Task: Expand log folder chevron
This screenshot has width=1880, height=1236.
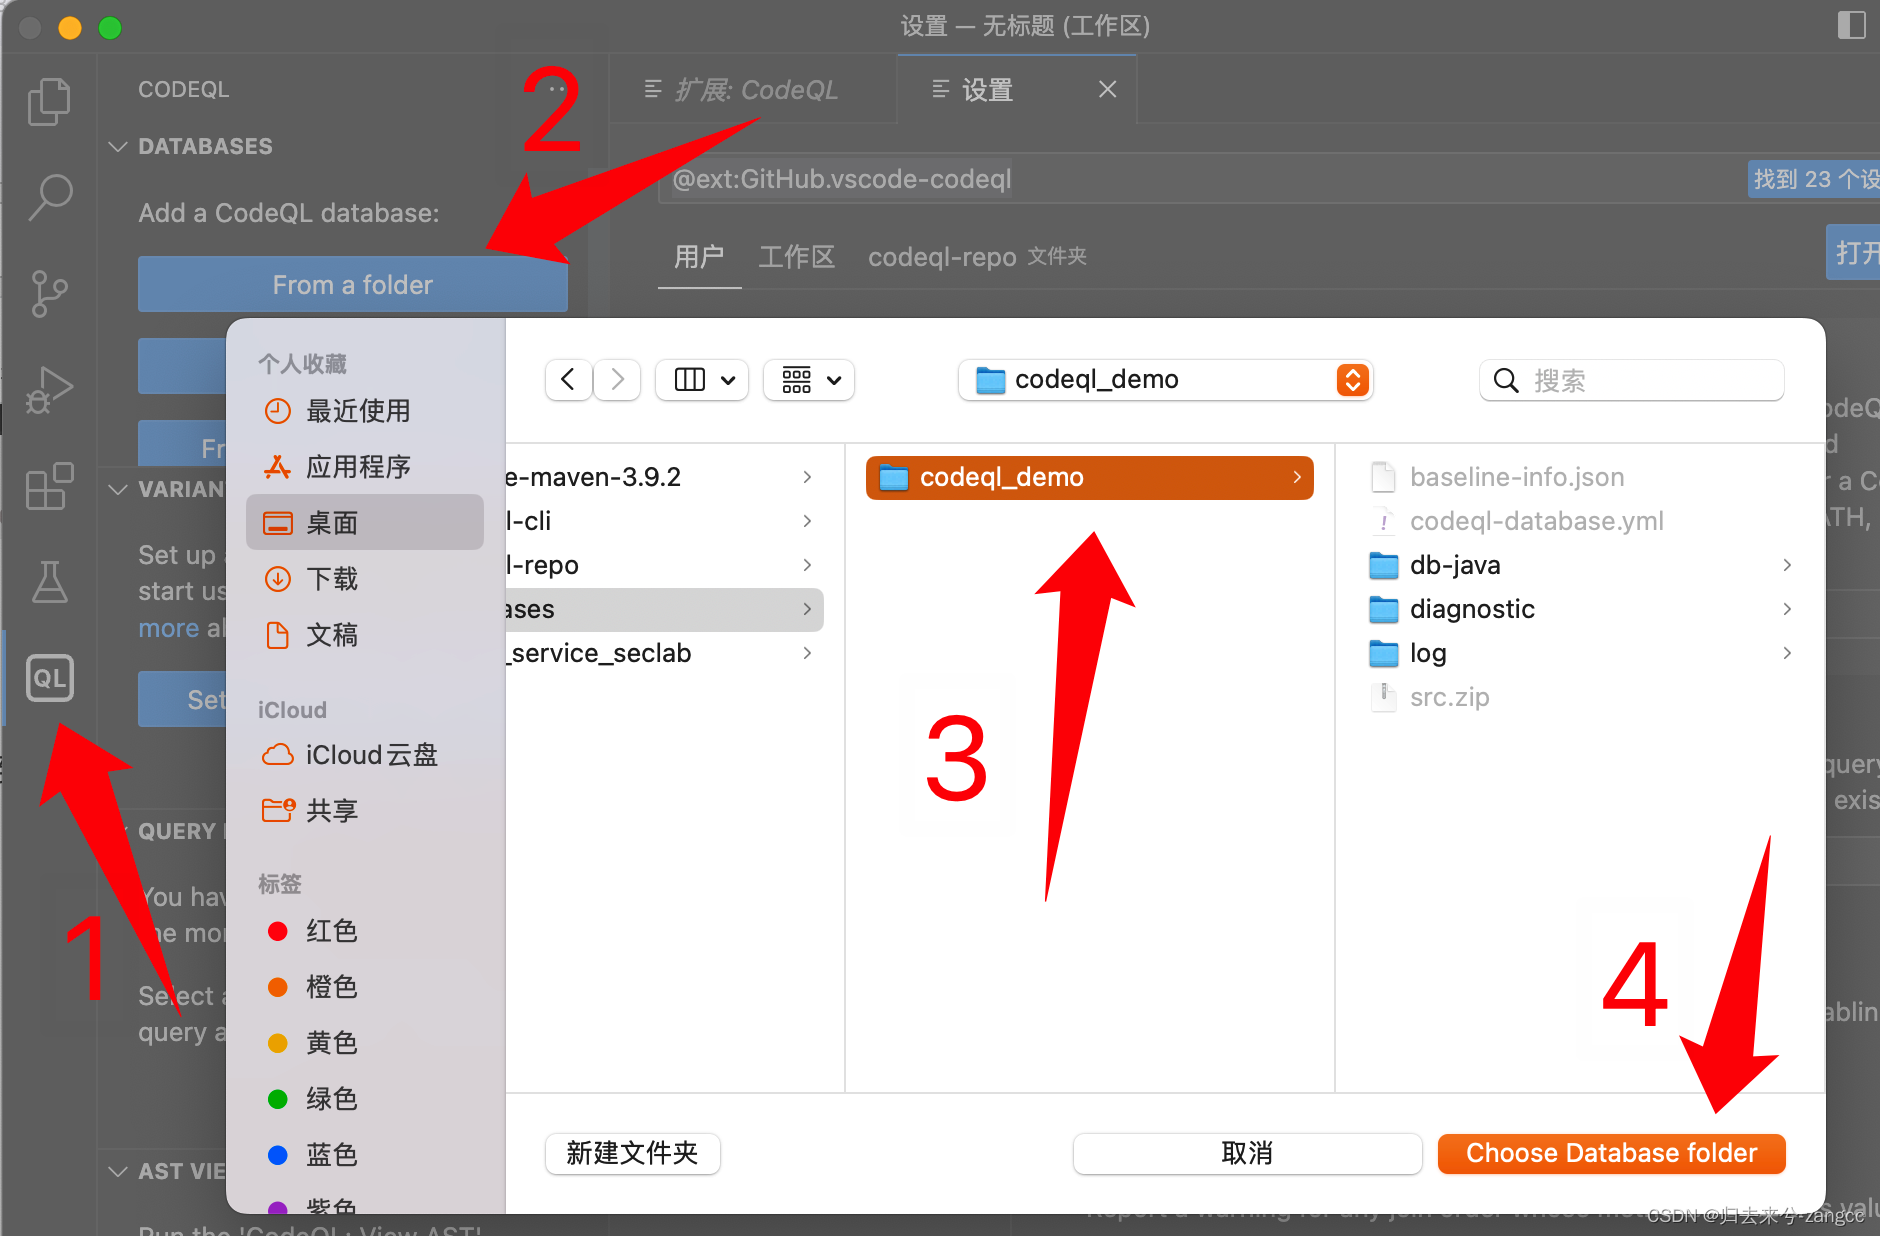Action: [1787, 653]
